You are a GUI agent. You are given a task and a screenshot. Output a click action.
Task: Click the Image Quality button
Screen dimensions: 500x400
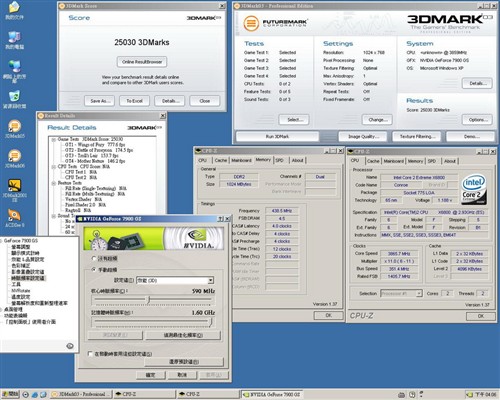point(363,136)
